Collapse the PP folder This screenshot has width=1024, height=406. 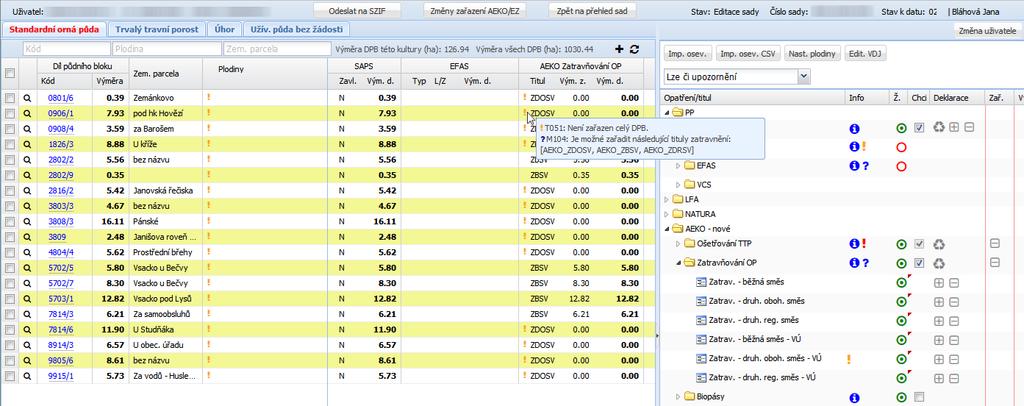[667, 113]
